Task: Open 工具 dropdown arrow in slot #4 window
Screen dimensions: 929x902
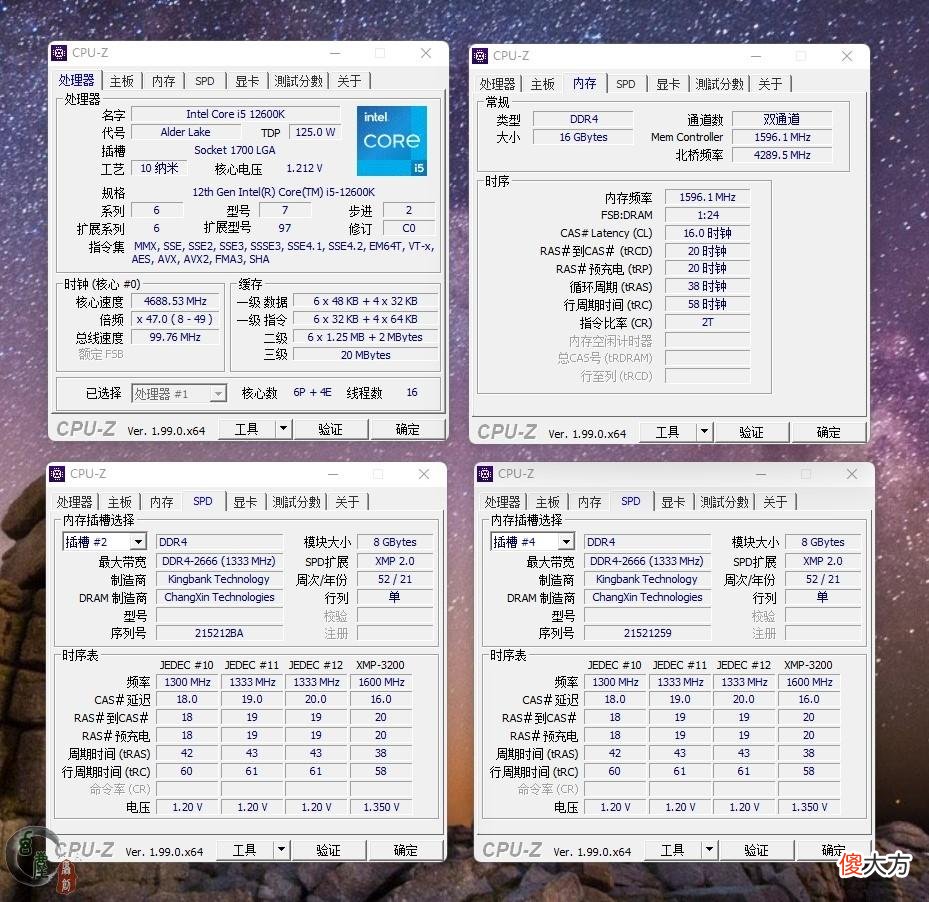Action: (709, 850)
